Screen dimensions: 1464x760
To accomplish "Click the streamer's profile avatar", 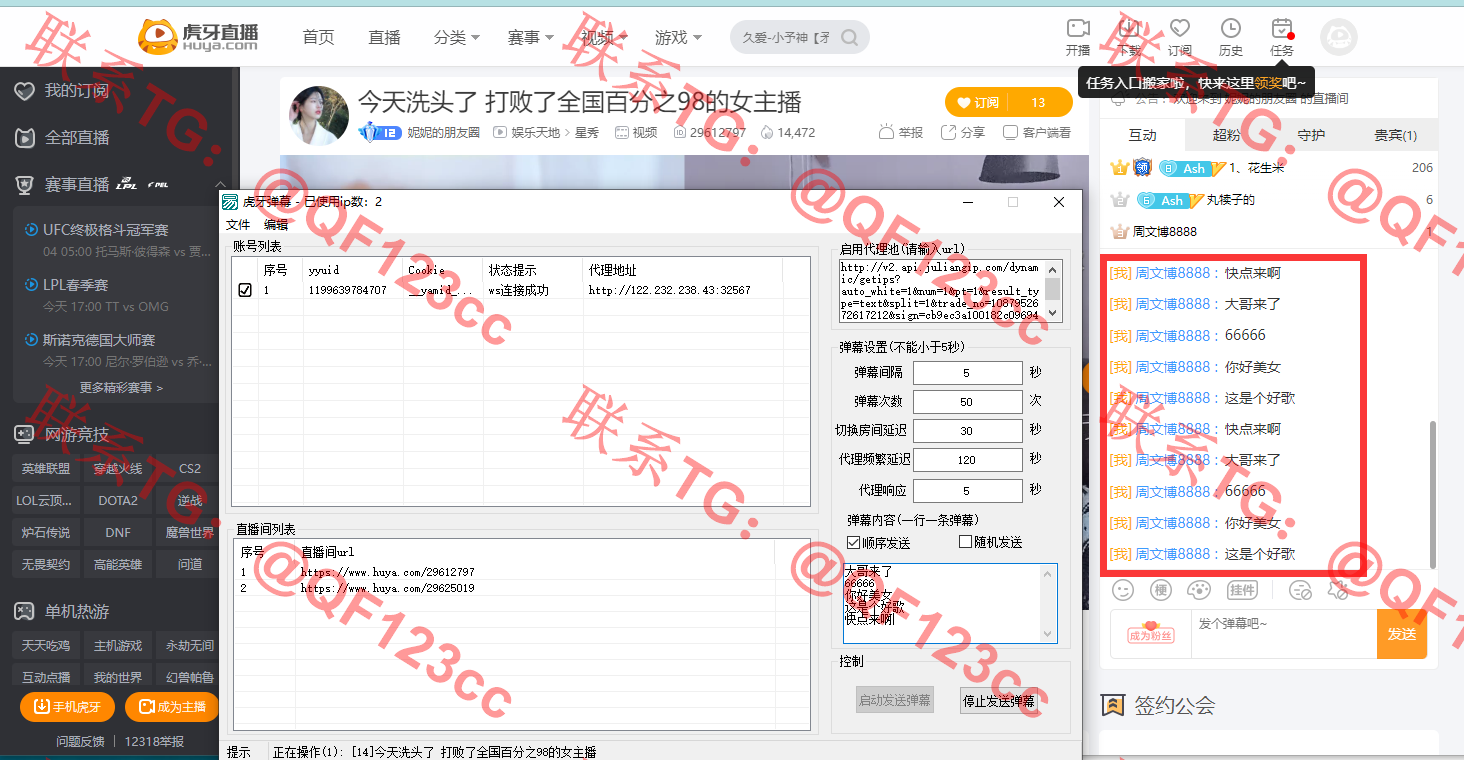I will click(319, 115).
